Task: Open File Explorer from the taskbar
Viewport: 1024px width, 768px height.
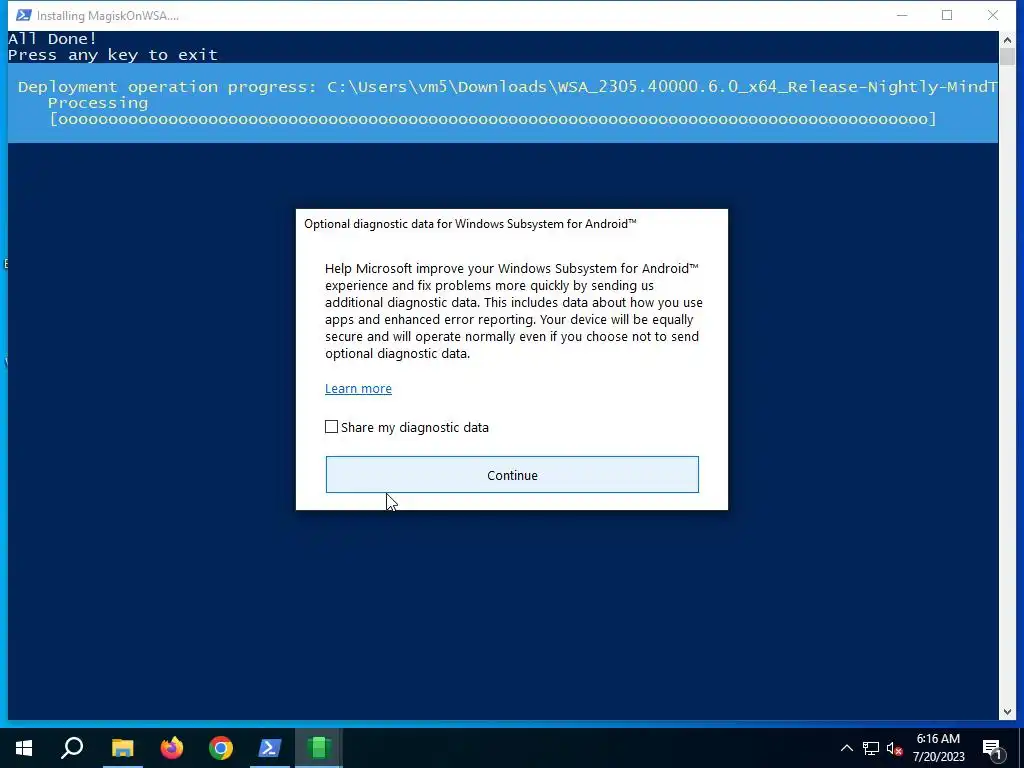Action: pyautogui.click(x=122, y=748)
